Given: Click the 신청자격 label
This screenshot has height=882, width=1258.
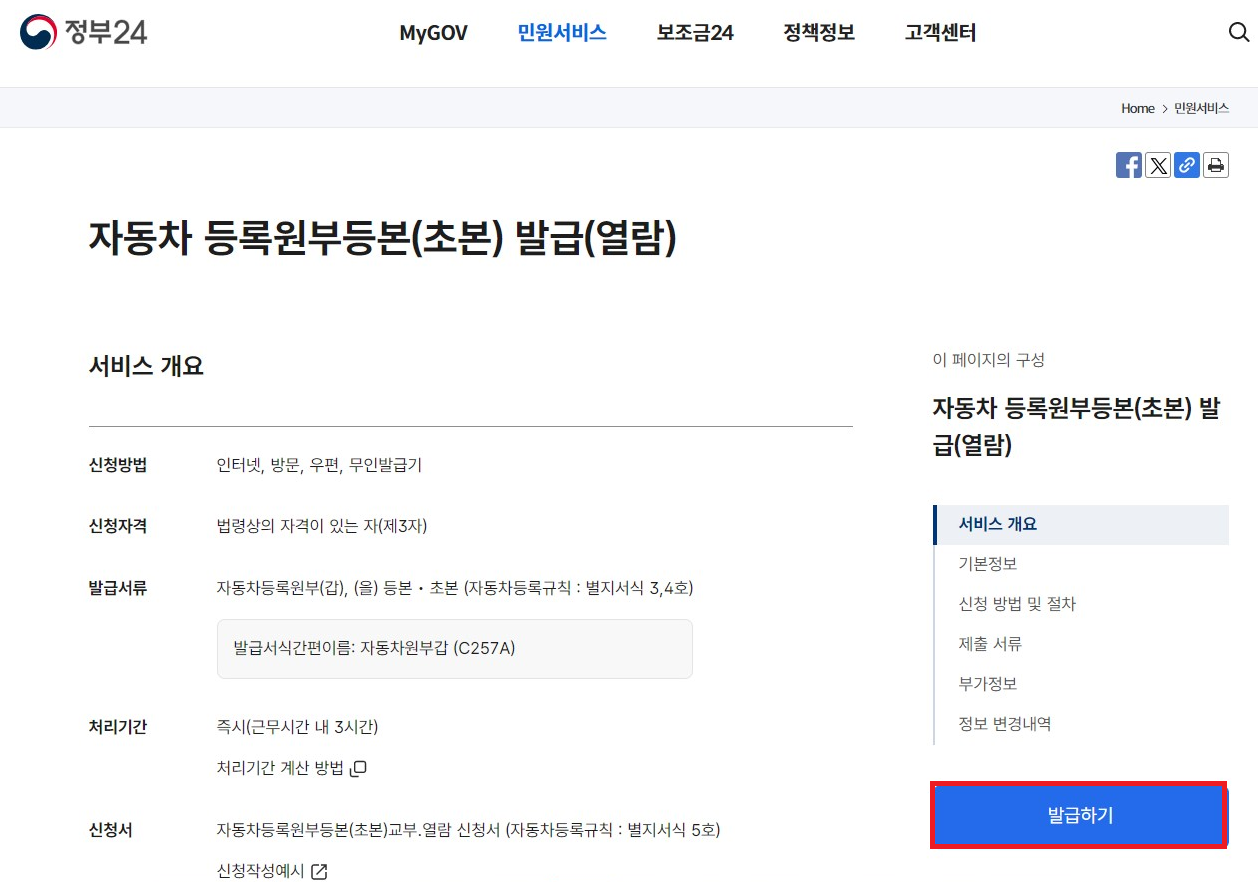Looking at the screenshot, I should [118, 526].
